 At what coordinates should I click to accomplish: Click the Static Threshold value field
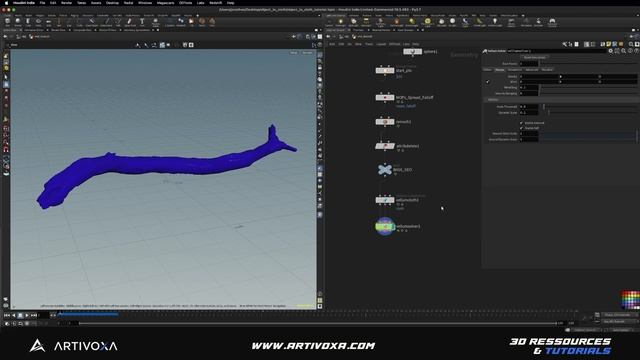(529, 107)
